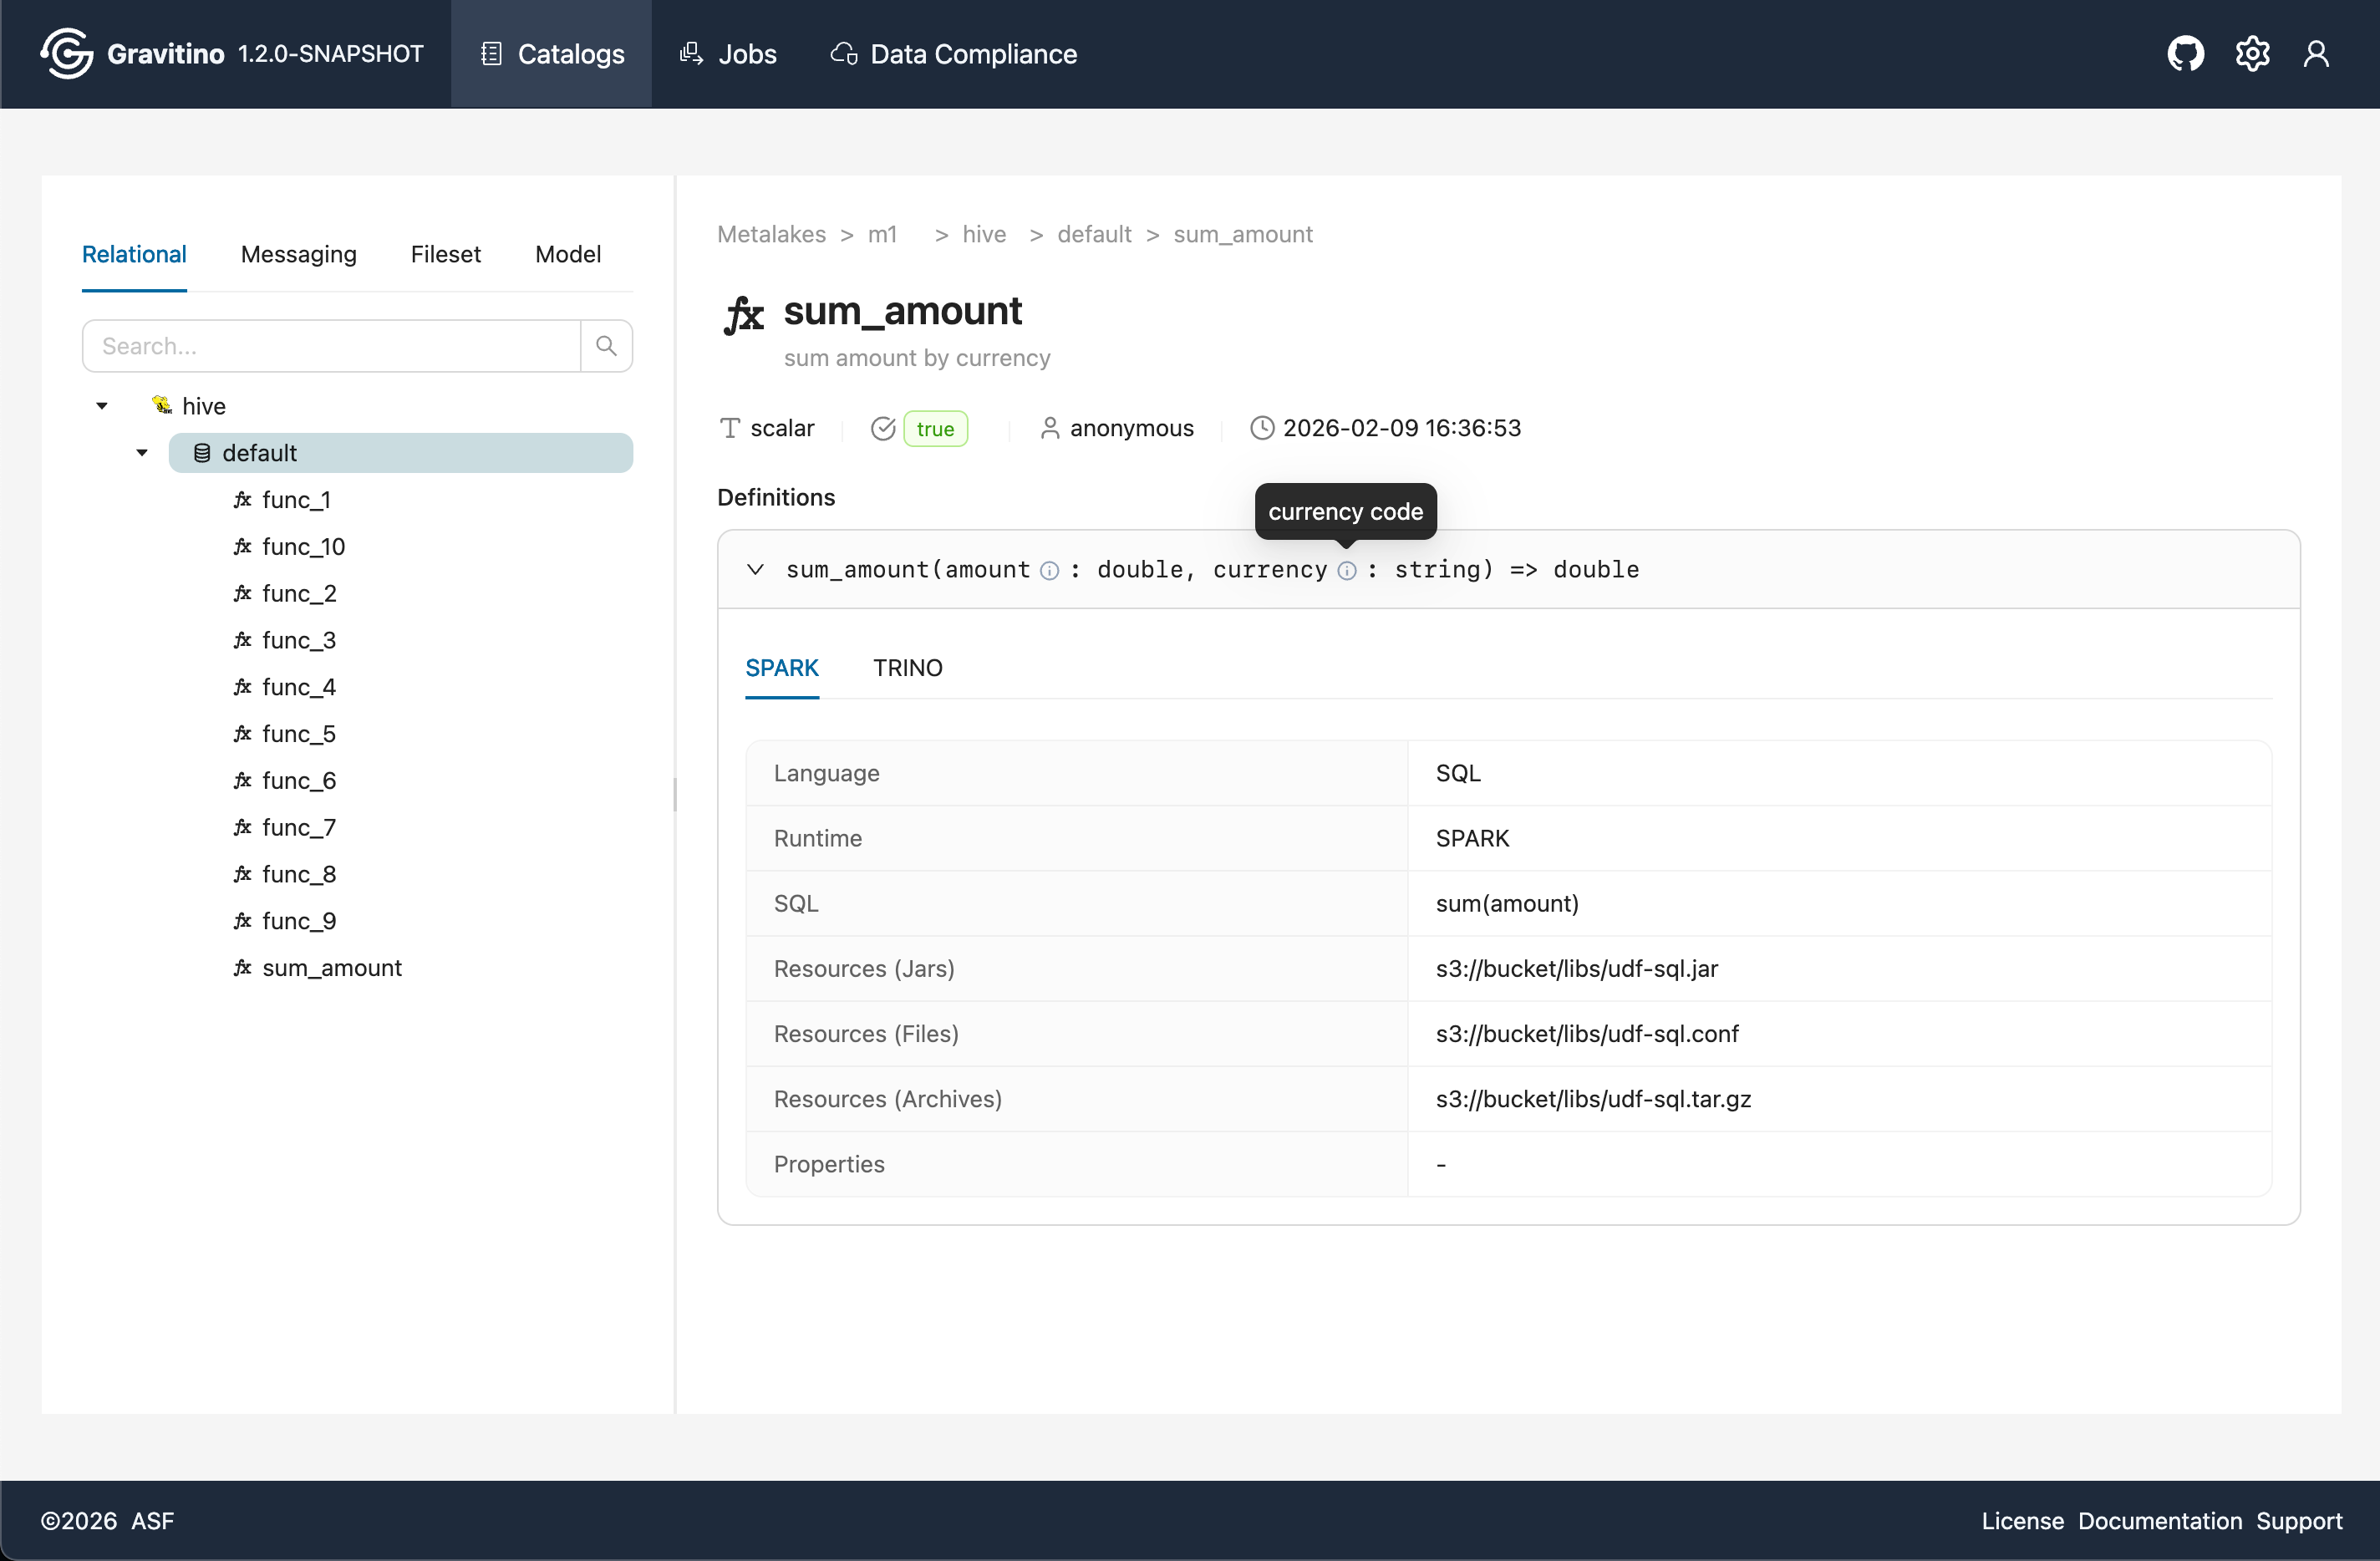Collapse the hive catalog tree node

pos(102,406)
